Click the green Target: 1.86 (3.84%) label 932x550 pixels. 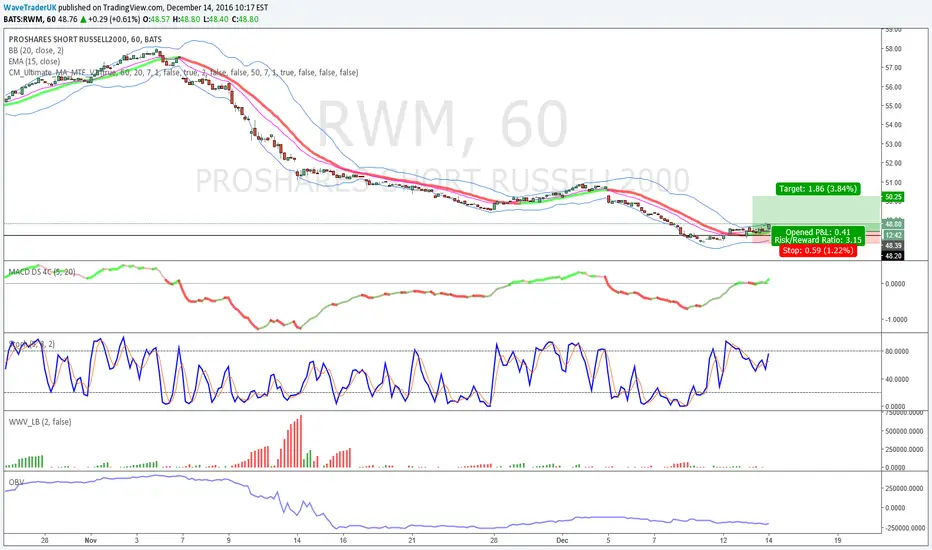pos(818,188)
